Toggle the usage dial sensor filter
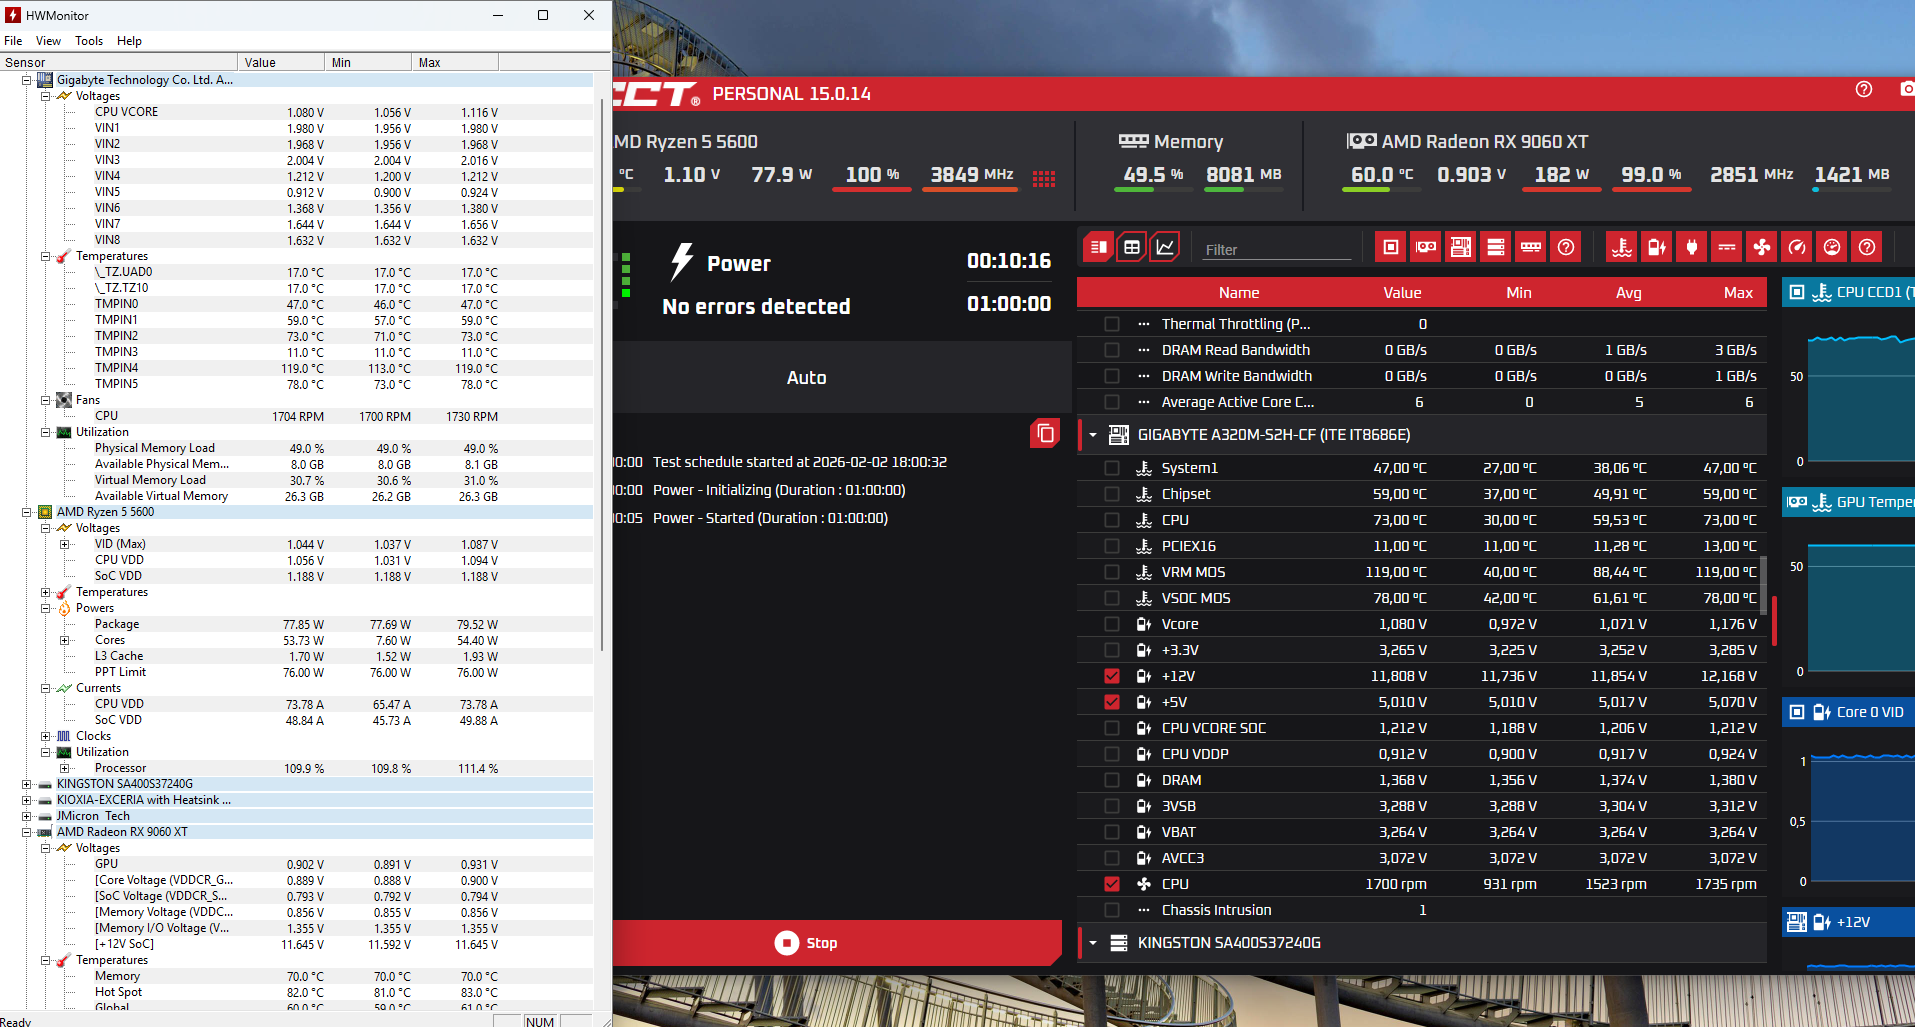The image size is (1915, 1027). (x=1832, y=247)
